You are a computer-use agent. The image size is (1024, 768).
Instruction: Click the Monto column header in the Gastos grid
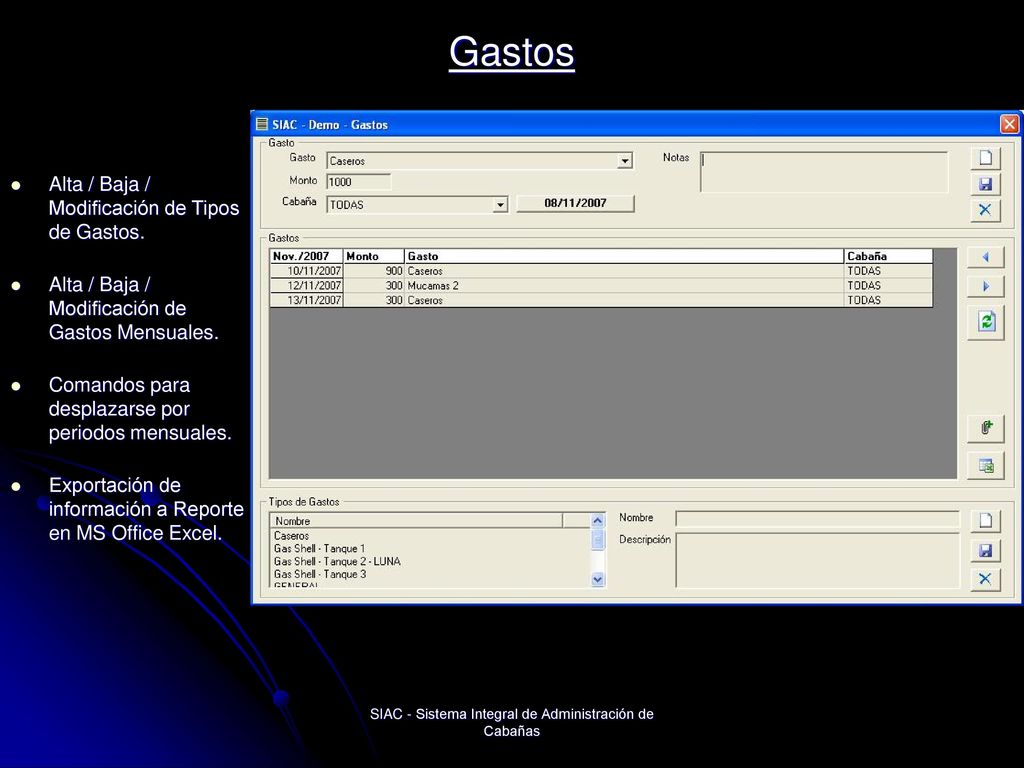tap(374, 256)
